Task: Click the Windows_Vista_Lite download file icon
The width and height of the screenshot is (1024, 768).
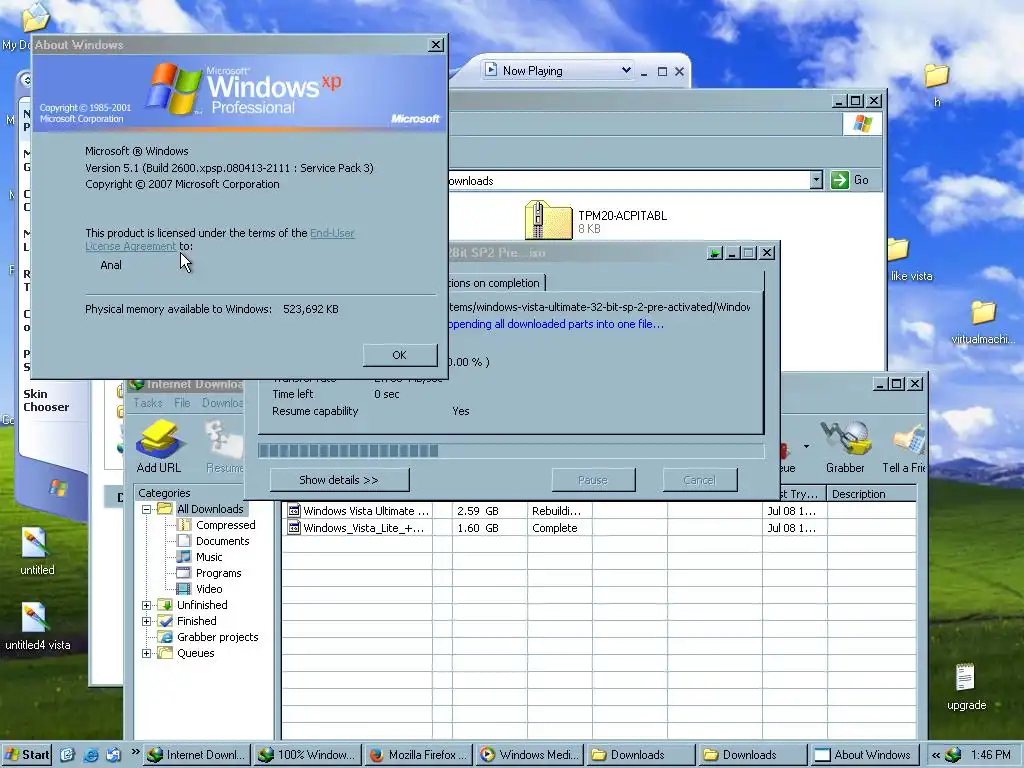Action: [x=294, y=528]
